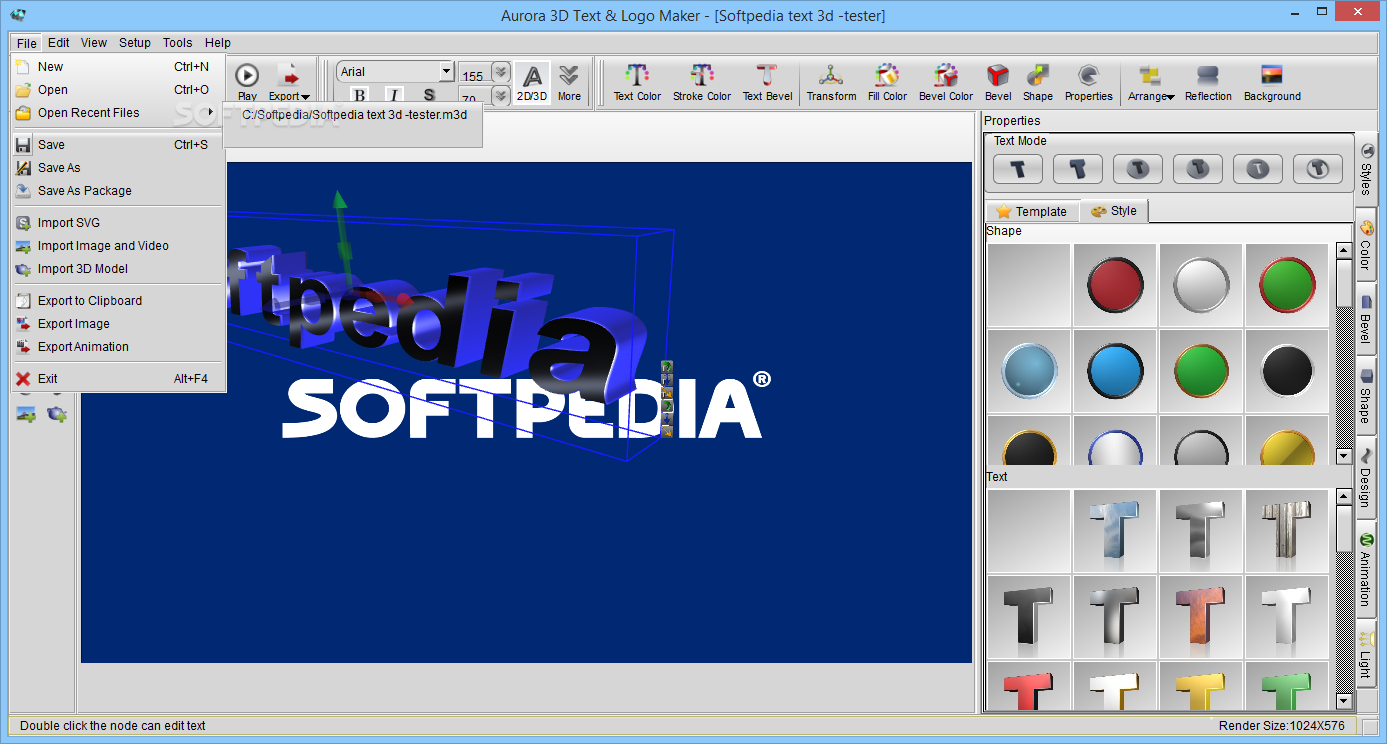
Task: Apply the red T text style
Action: point(1029,686)
